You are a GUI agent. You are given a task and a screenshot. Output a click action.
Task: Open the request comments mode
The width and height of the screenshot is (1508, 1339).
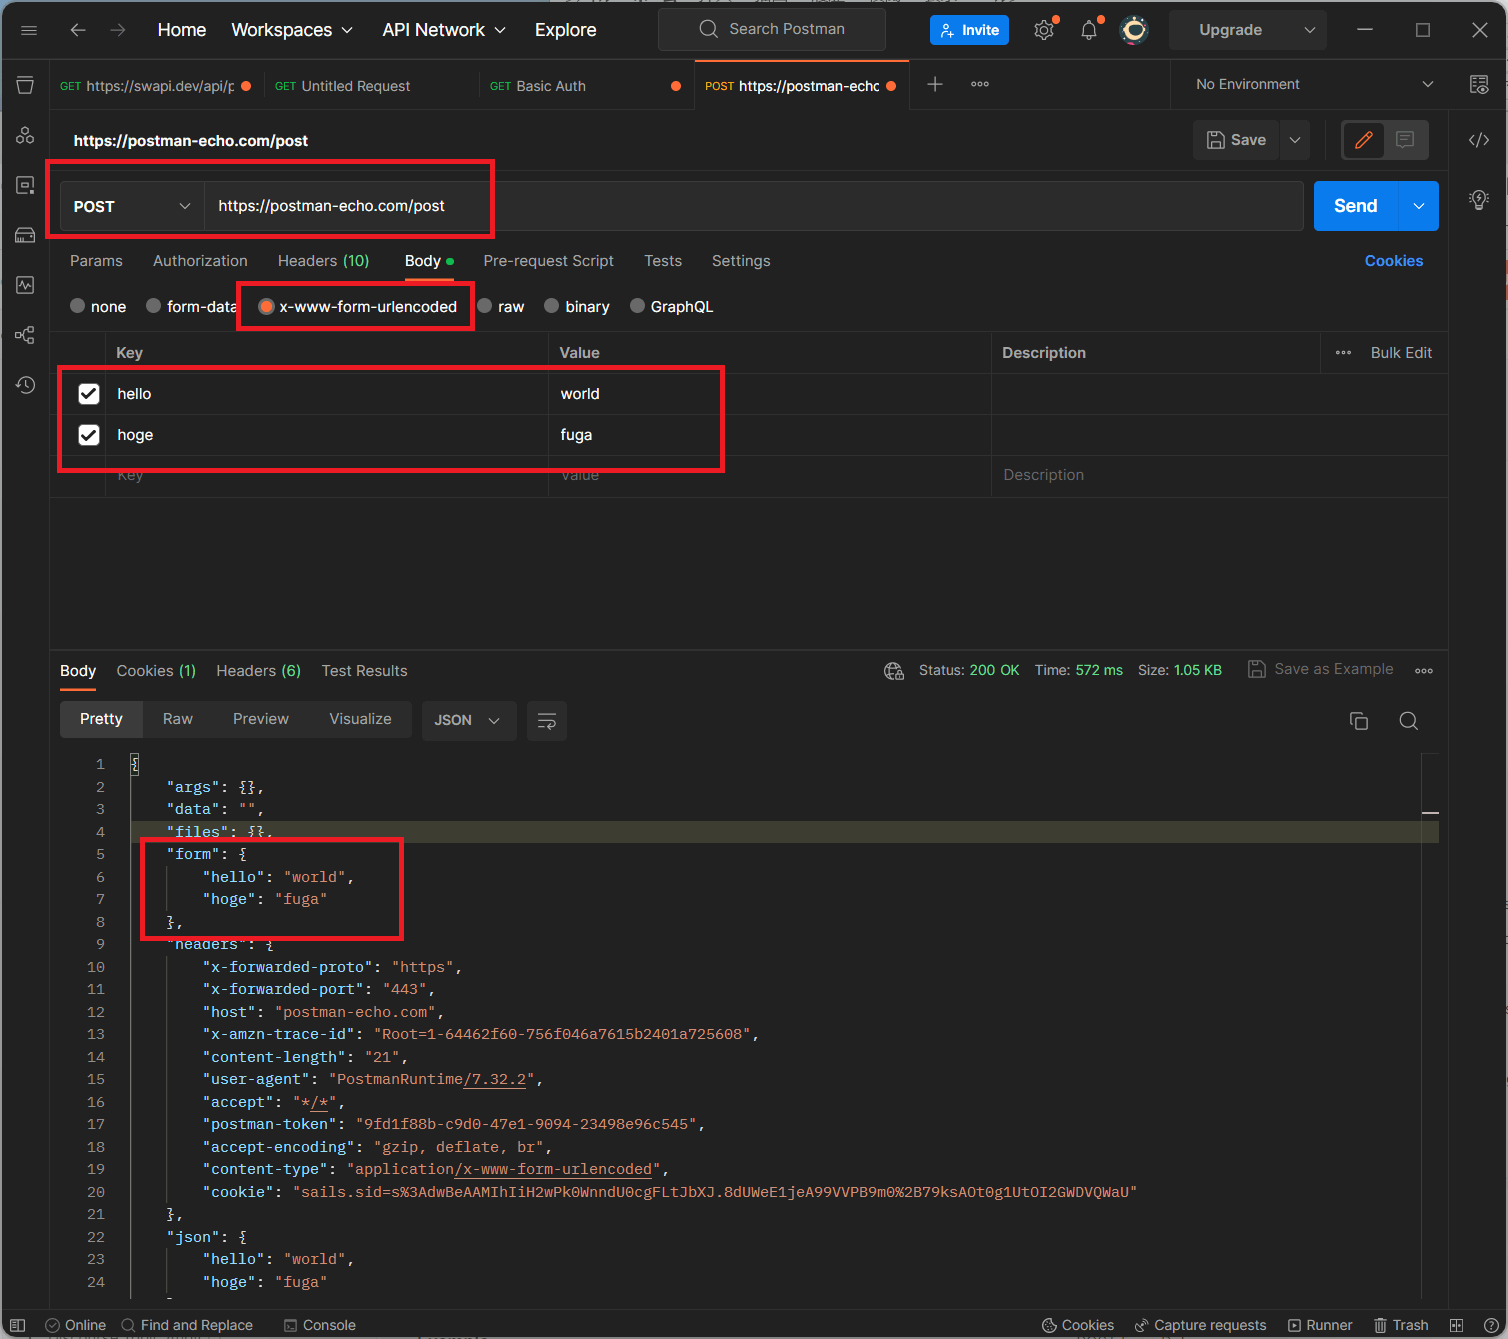pos(1405,140)
